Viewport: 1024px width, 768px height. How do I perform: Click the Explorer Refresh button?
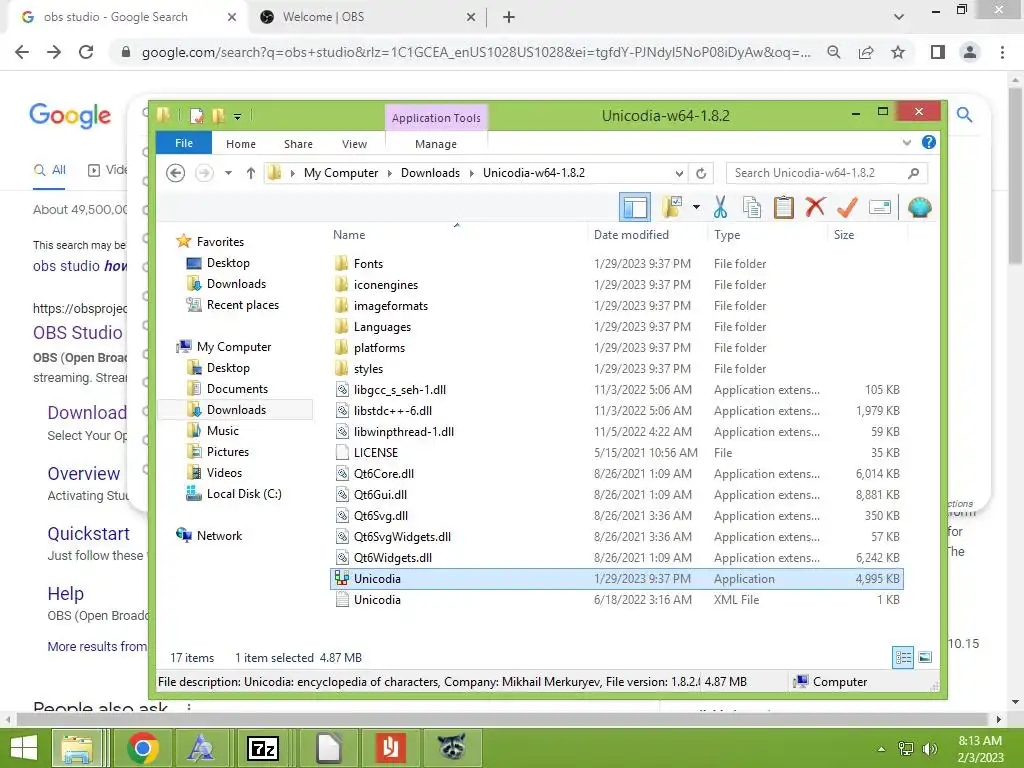point(701,173)
